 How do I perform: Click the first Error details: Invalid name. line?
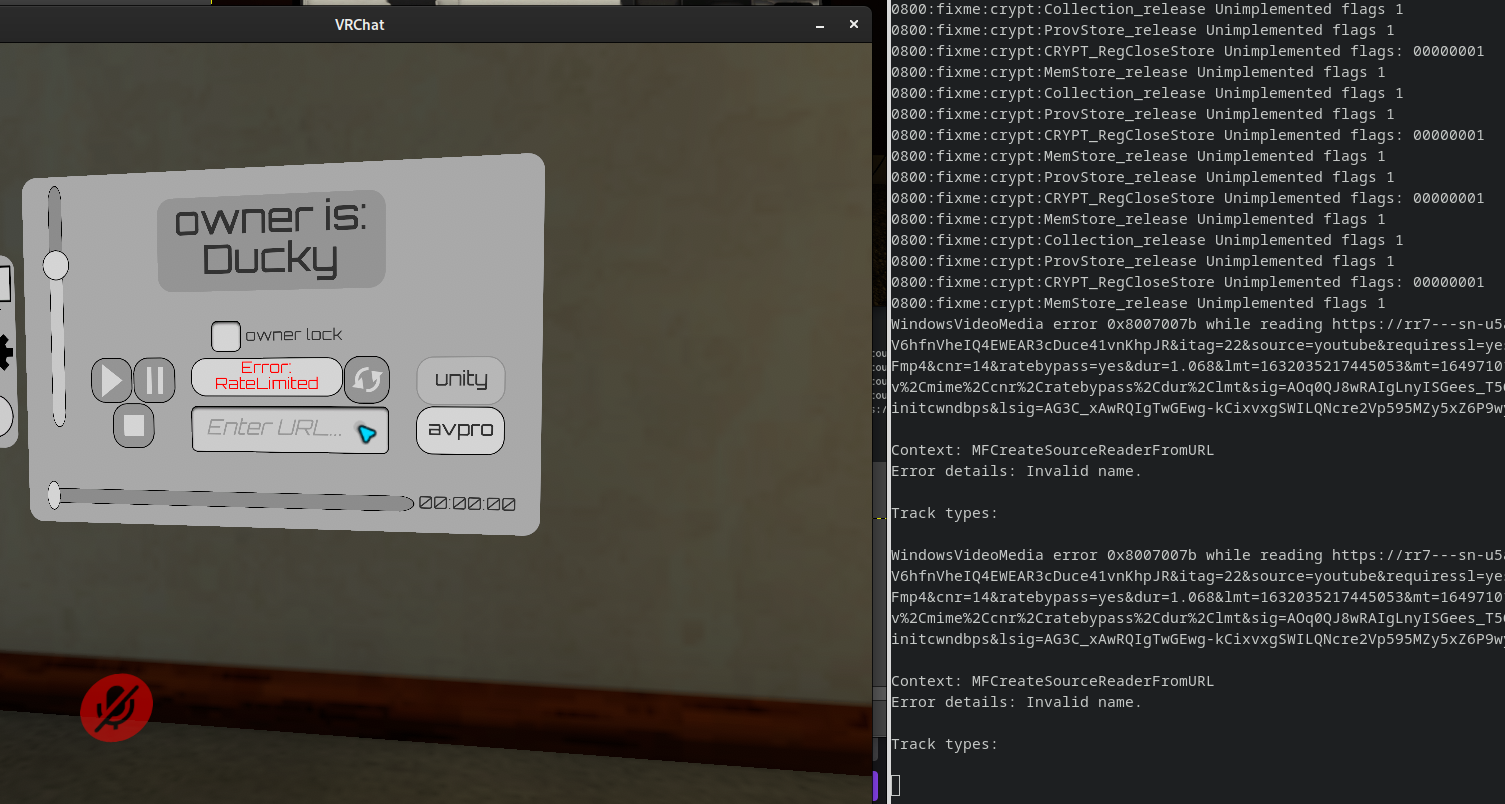1016,471
